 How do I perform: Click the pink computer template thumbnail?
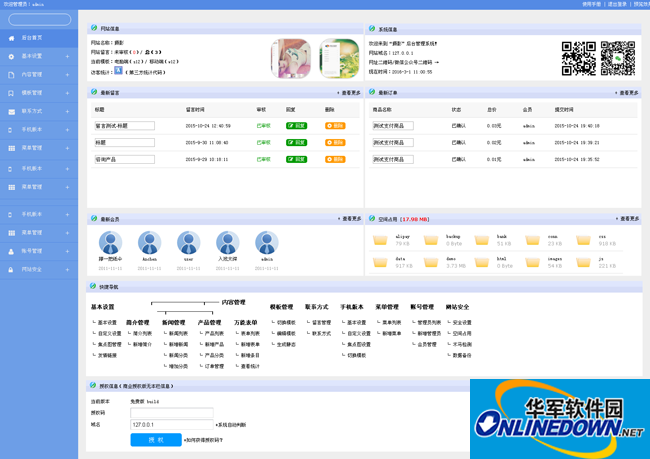pyautogui.click(x=291, y=58)
